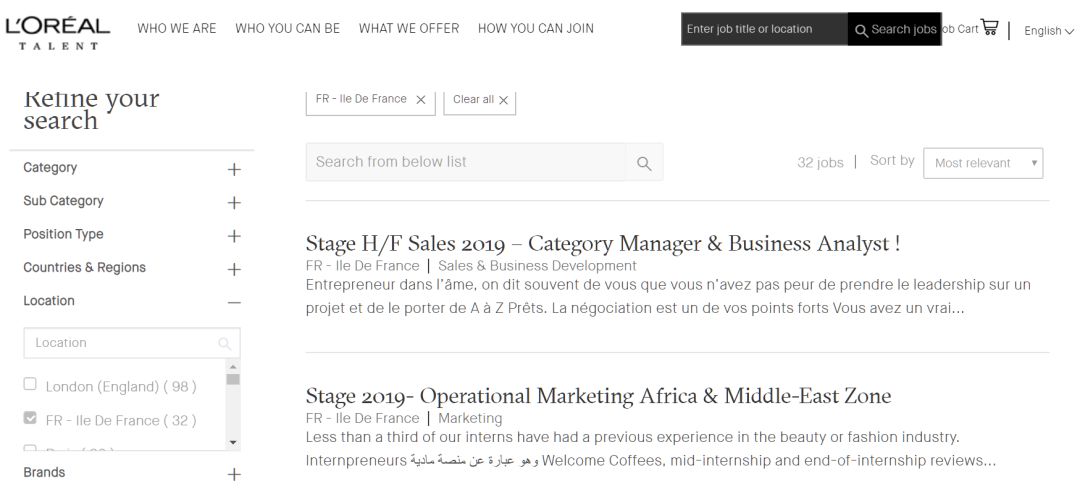Expand the Countries & Regions filter
Screen dimensions: 1080x492
pos(234,269)
